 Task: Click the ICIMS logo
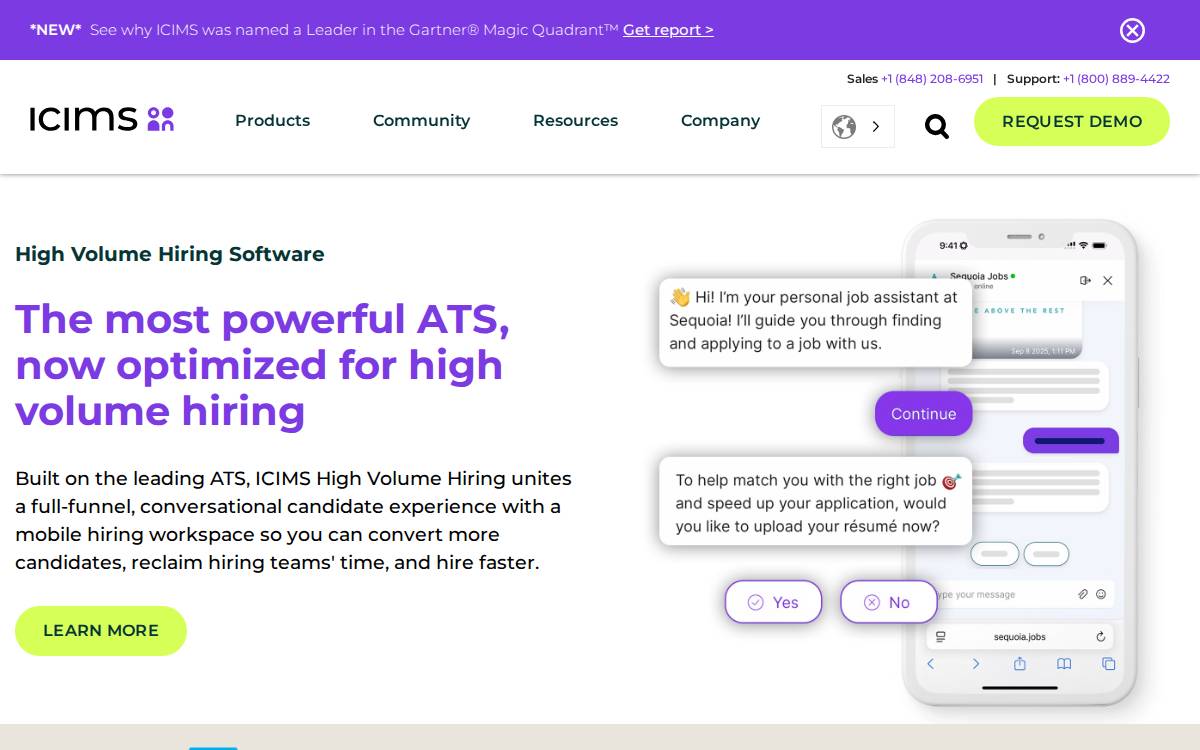102,120
